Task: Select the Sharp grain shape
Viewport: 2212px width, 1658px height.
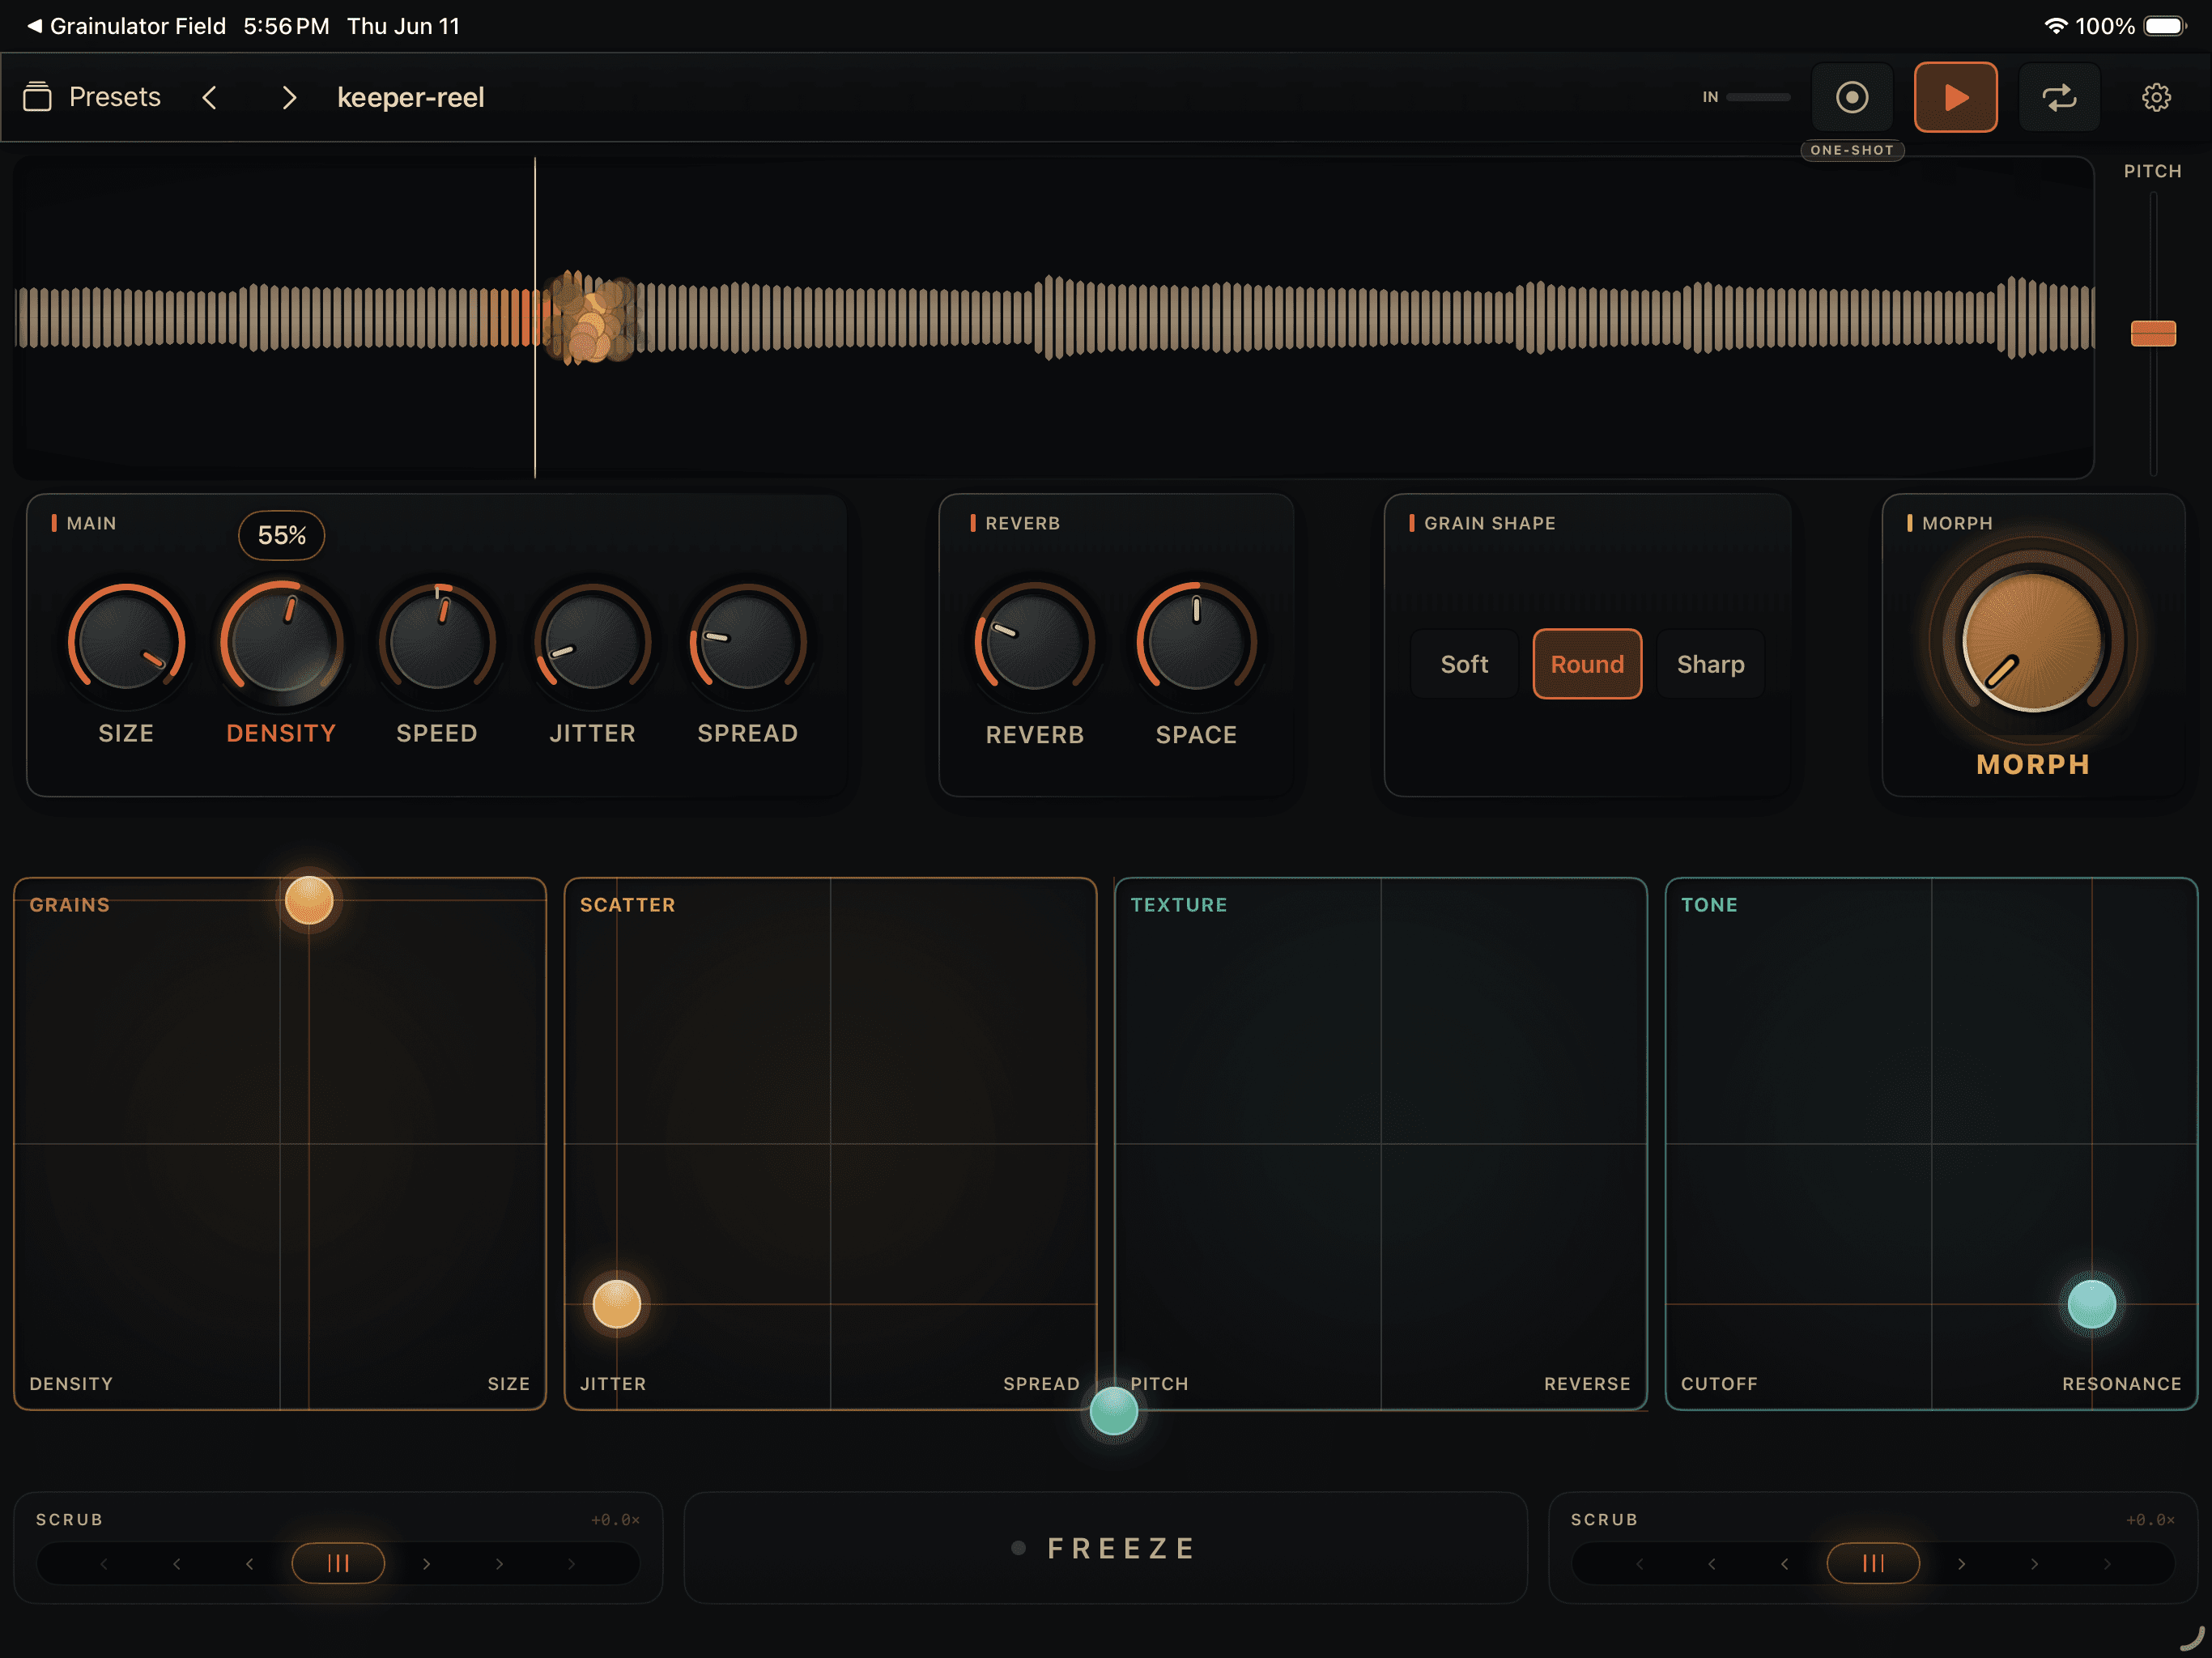Action: point(1711,664)
